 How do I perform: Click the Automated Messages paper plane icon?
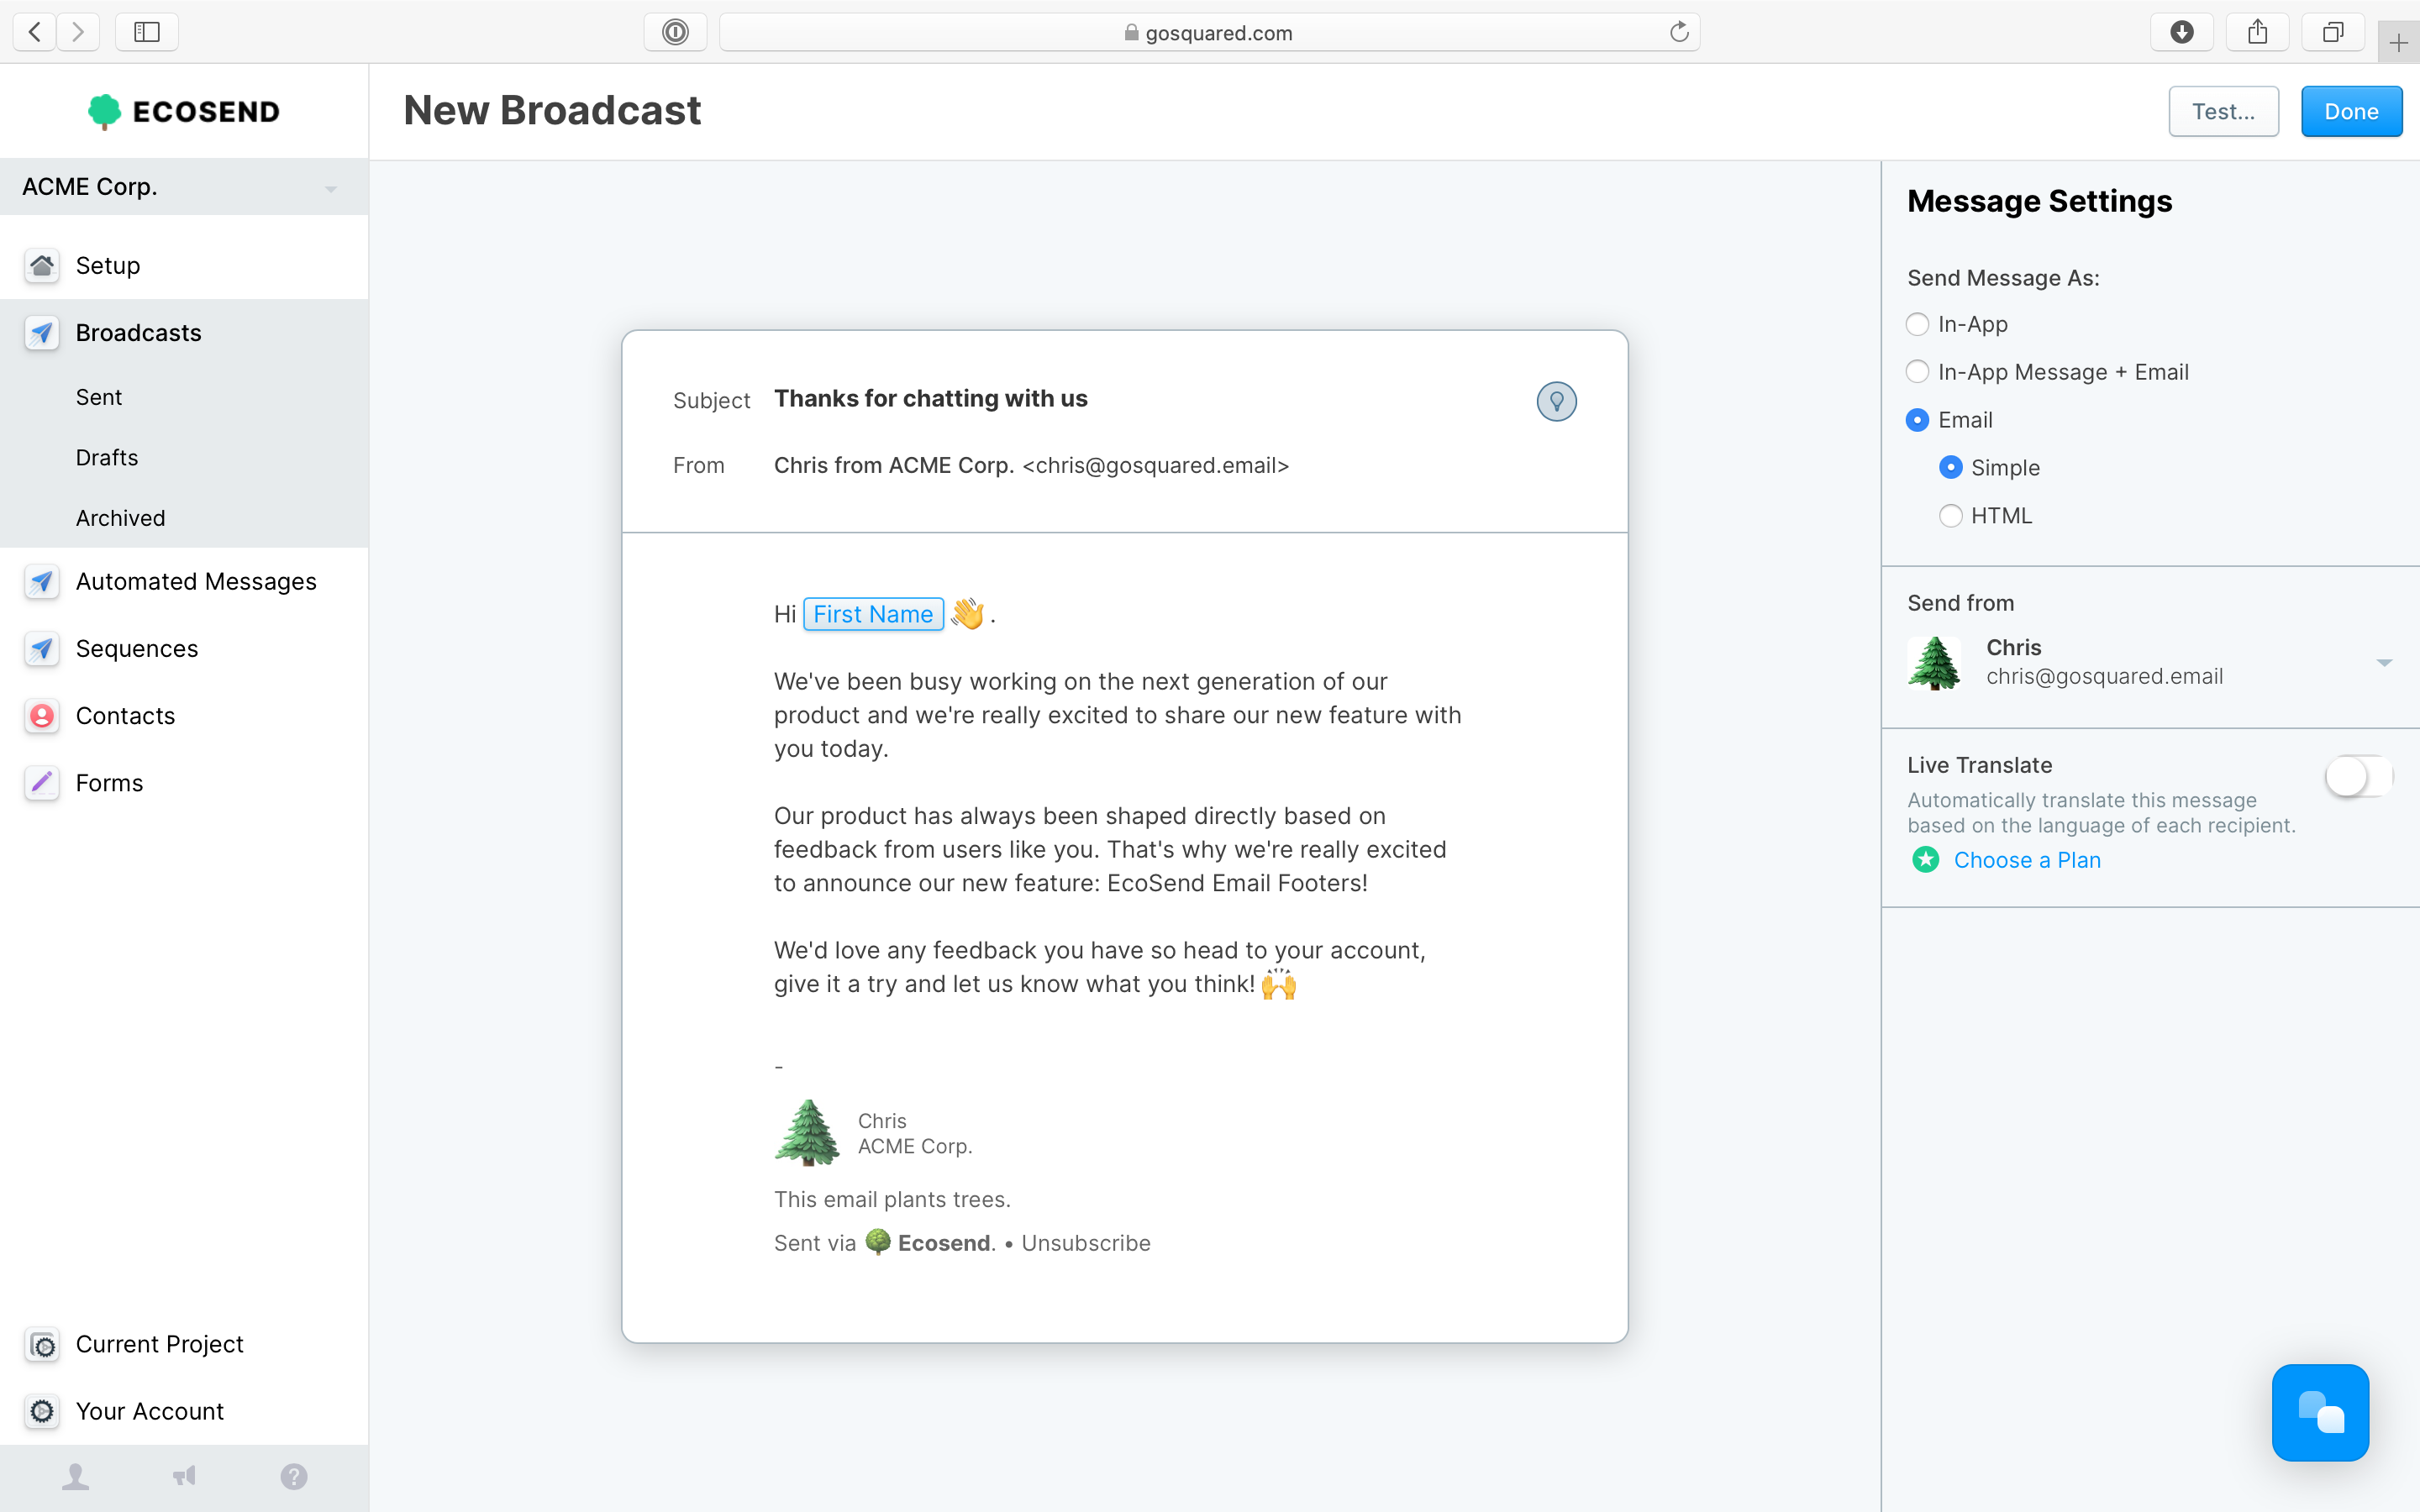click(42, 582)
